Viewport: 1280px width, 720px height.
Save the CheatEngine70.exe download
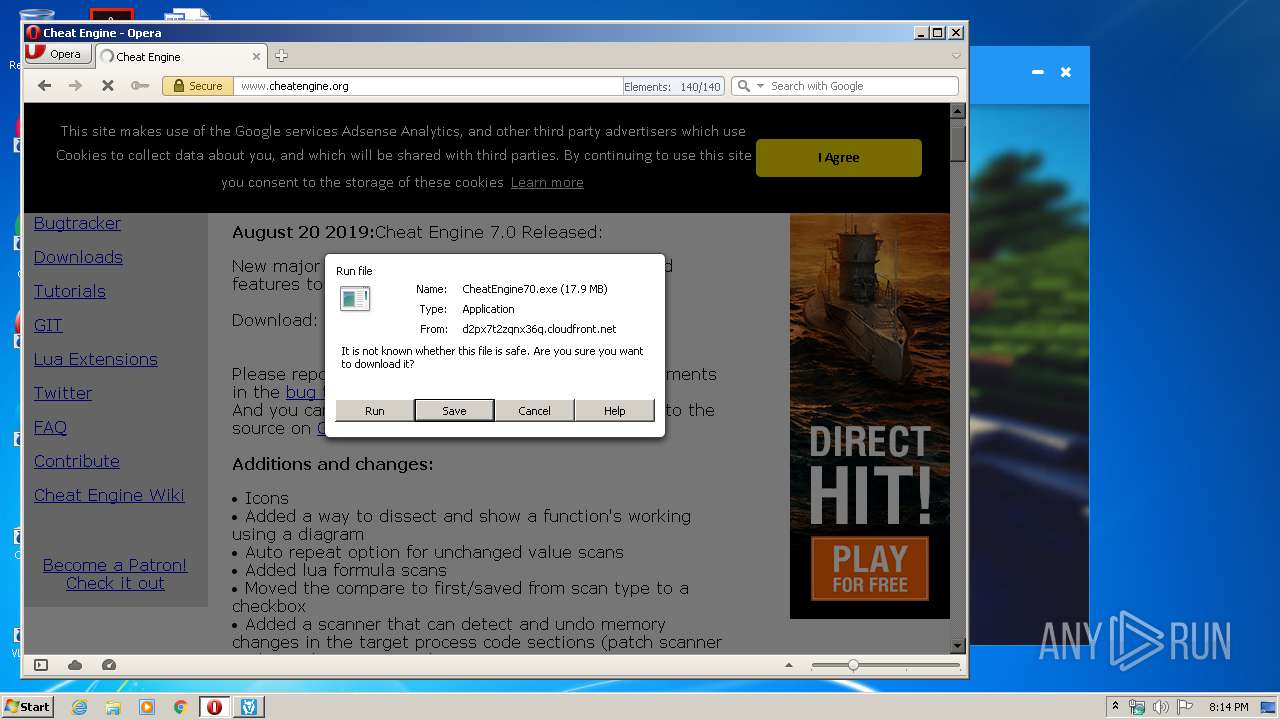point(454,411)
